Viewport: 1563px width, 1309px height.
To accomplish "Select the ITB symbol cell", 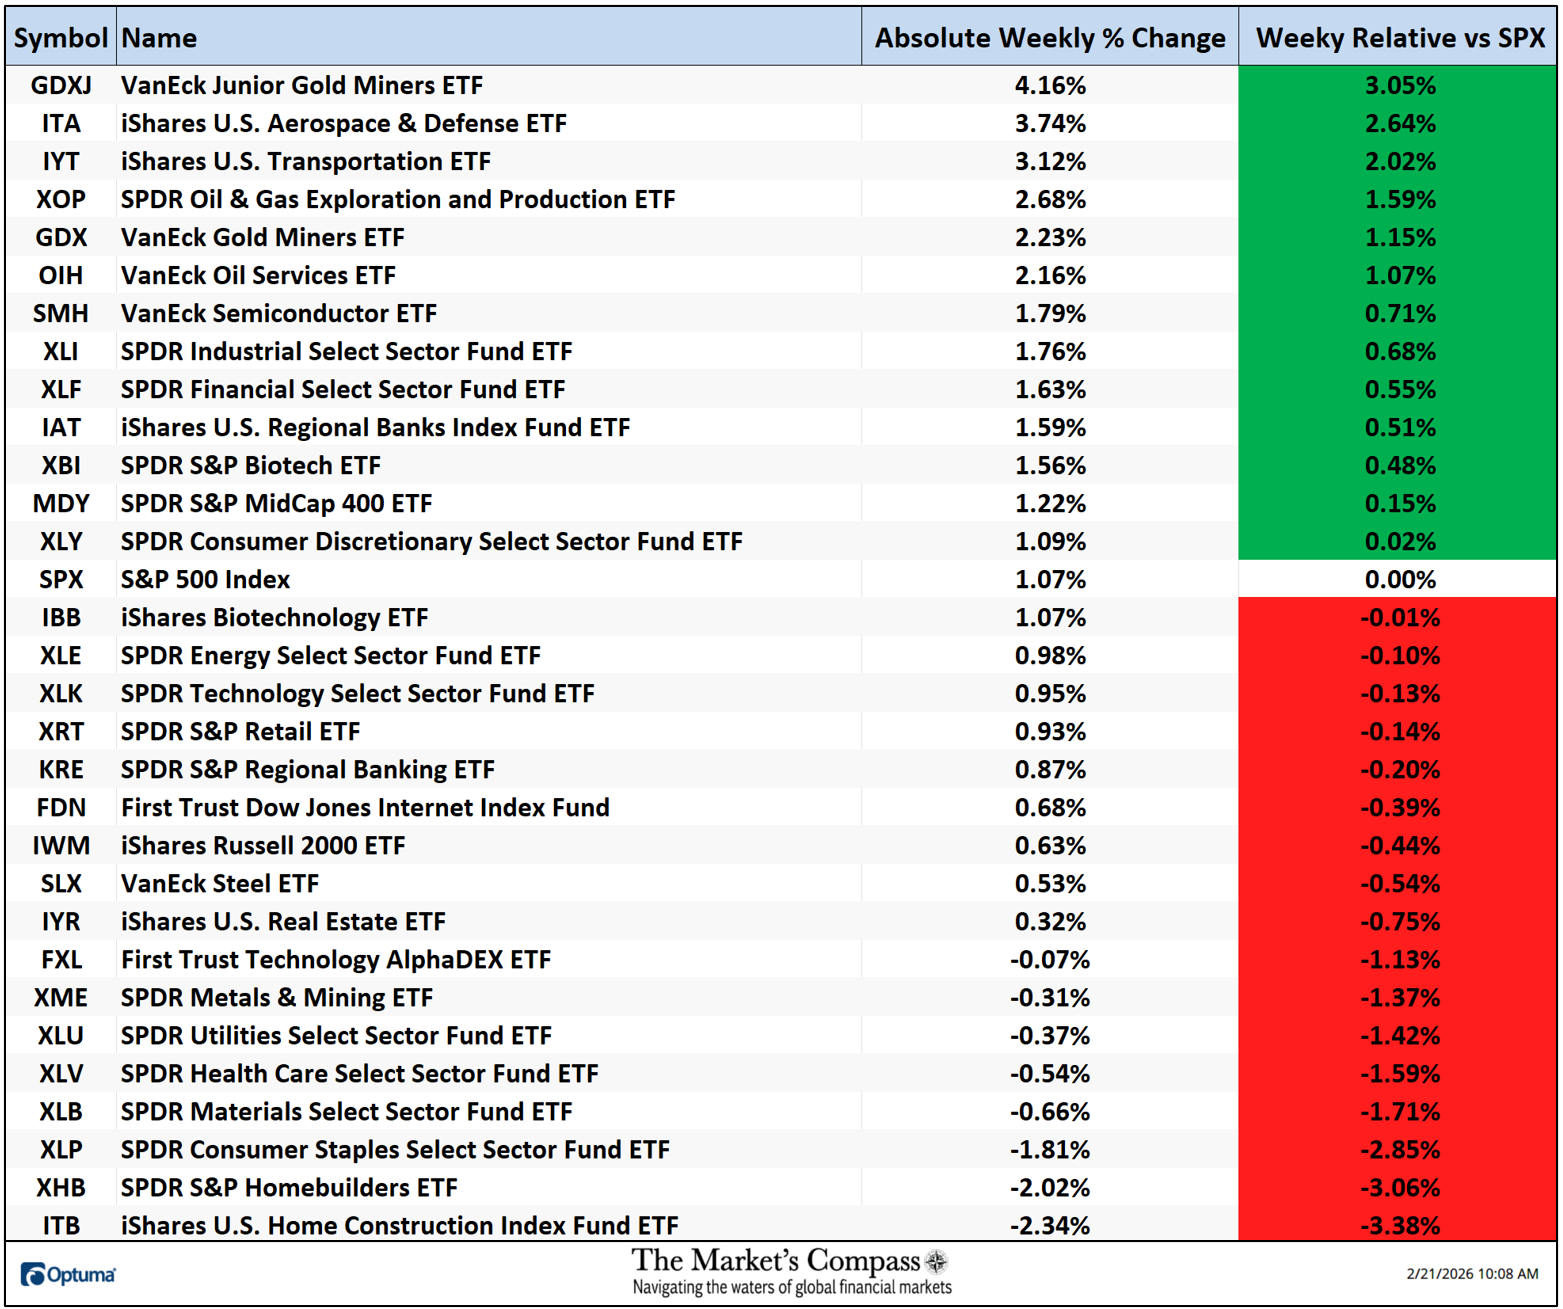I will coord(61,1225).
